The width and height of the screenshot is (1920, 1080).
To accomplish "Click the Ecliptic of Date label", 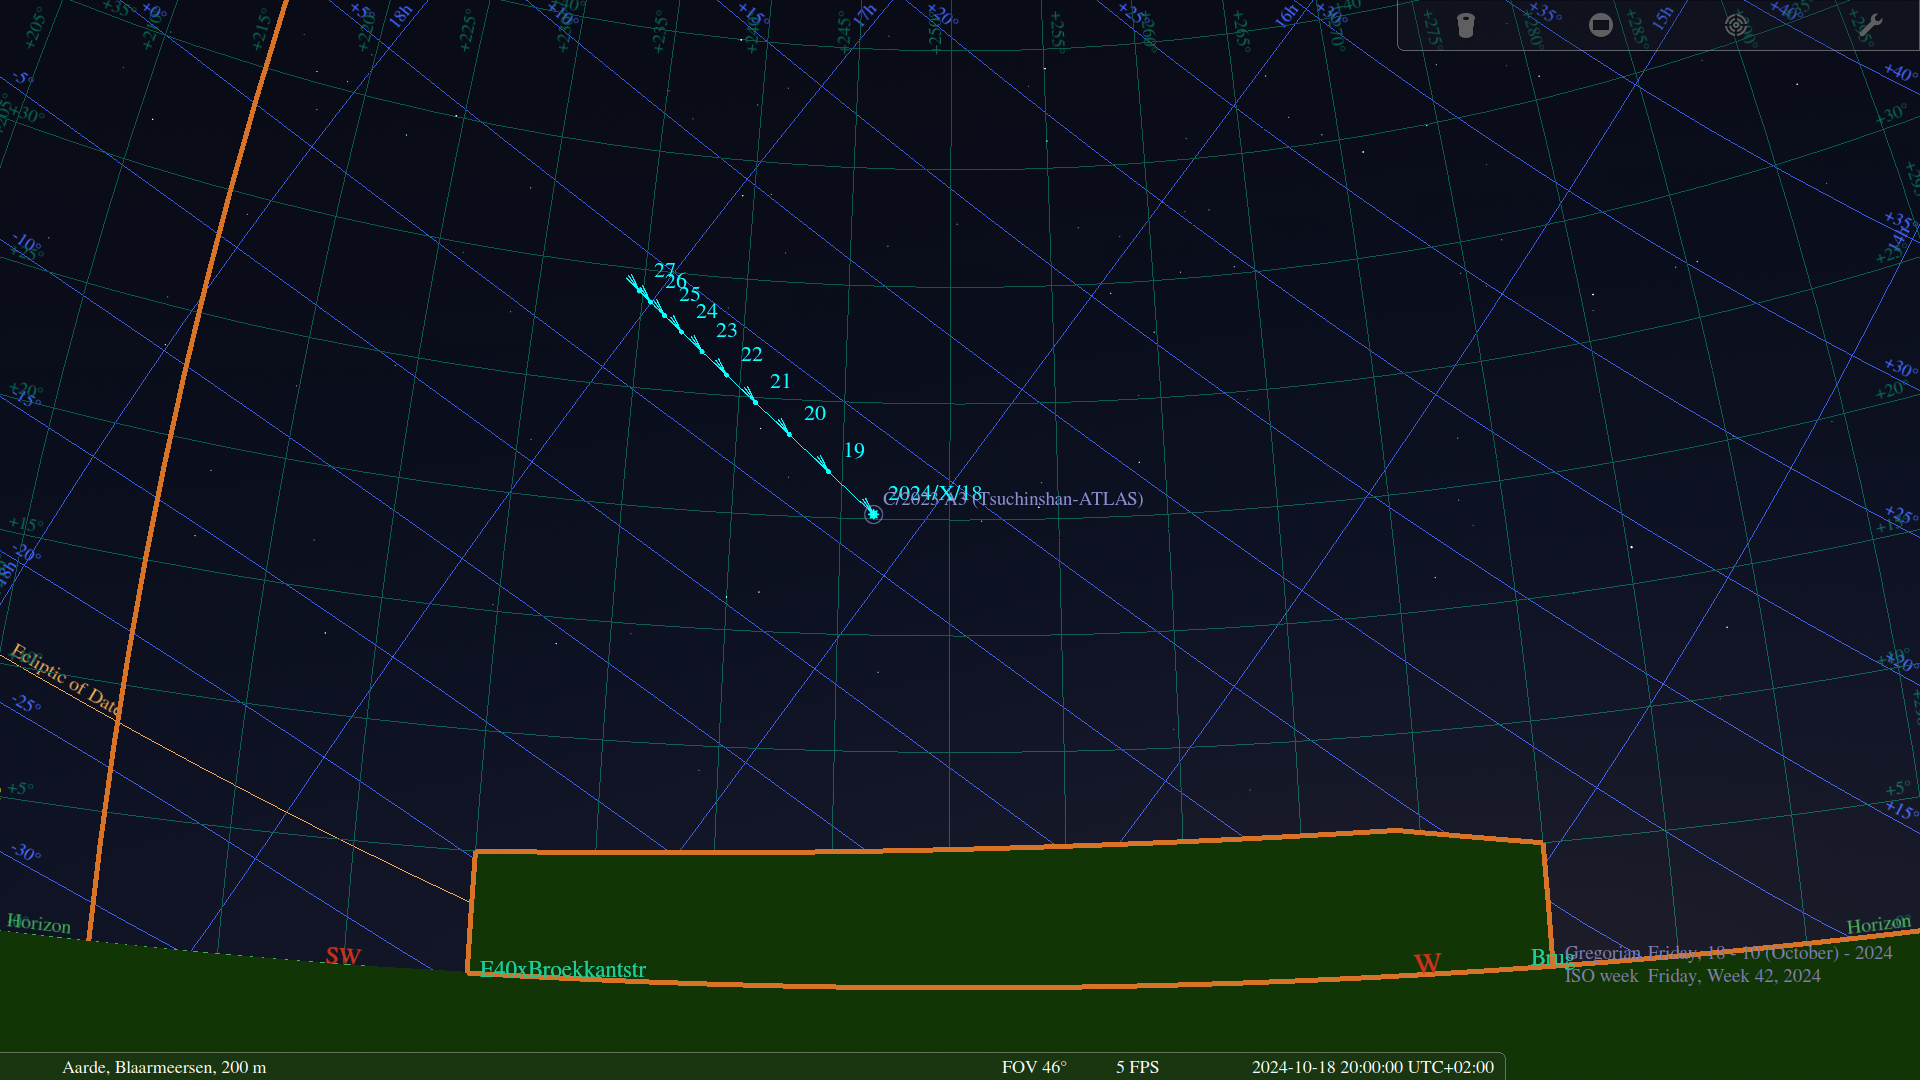I will tap(65, 680).
